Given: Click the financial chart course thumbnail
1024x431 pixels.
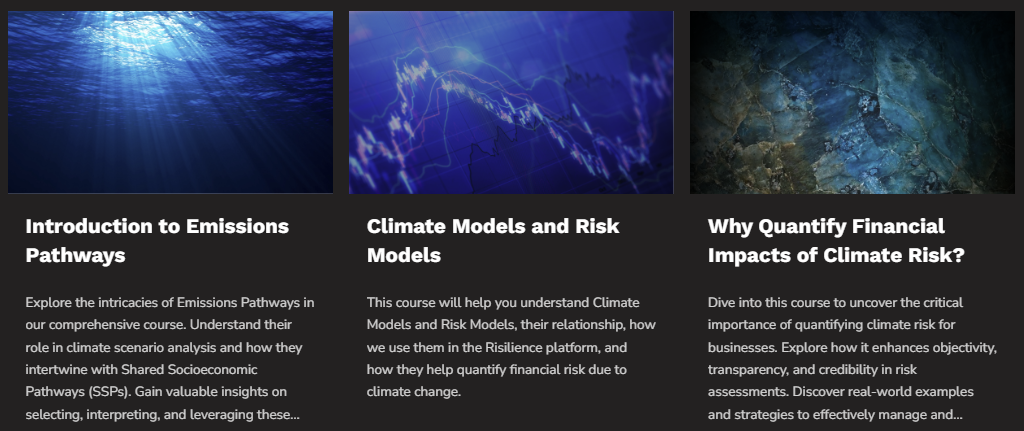Looking at the screenshot, I should 511,102.
